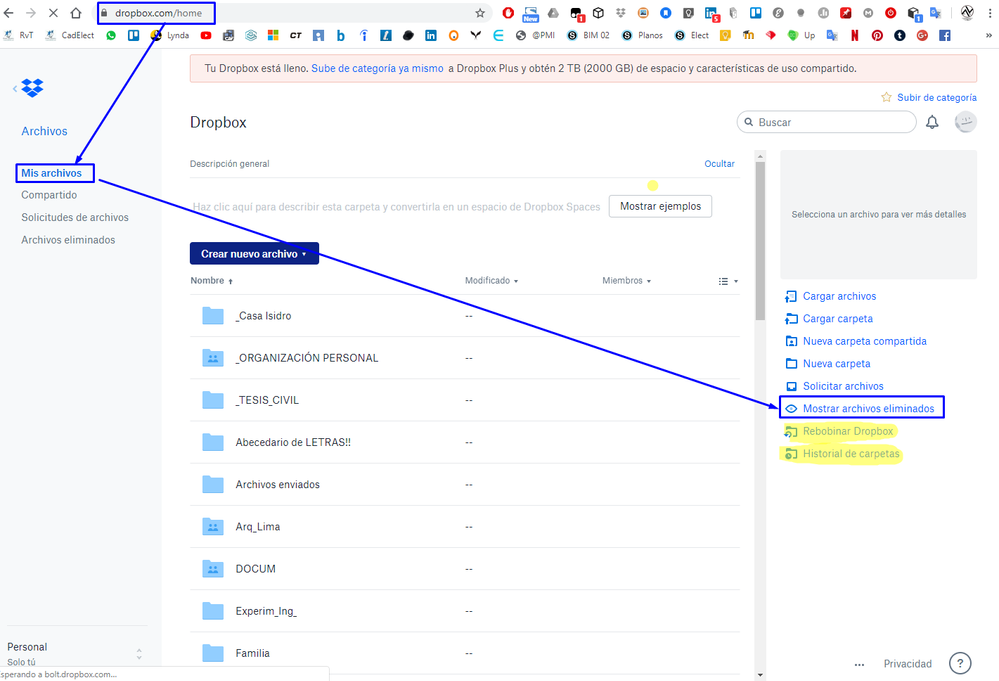Open the list view options dropdown
This screenshot has width=999, height=681.
click(728, 281)
